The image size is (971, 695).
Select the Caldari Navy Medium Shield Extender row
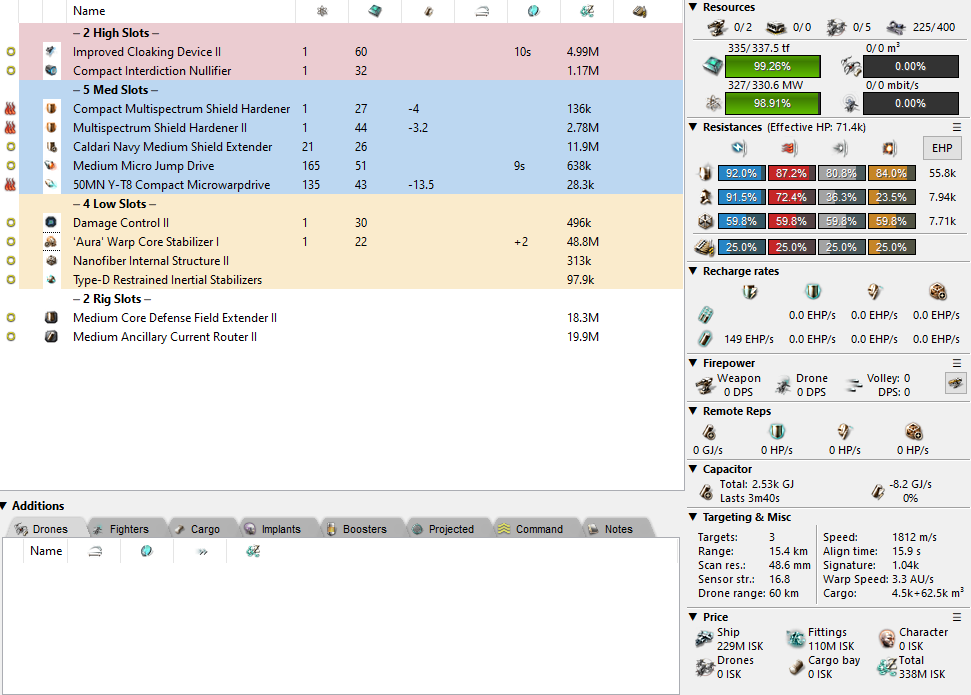click(172, 147)
